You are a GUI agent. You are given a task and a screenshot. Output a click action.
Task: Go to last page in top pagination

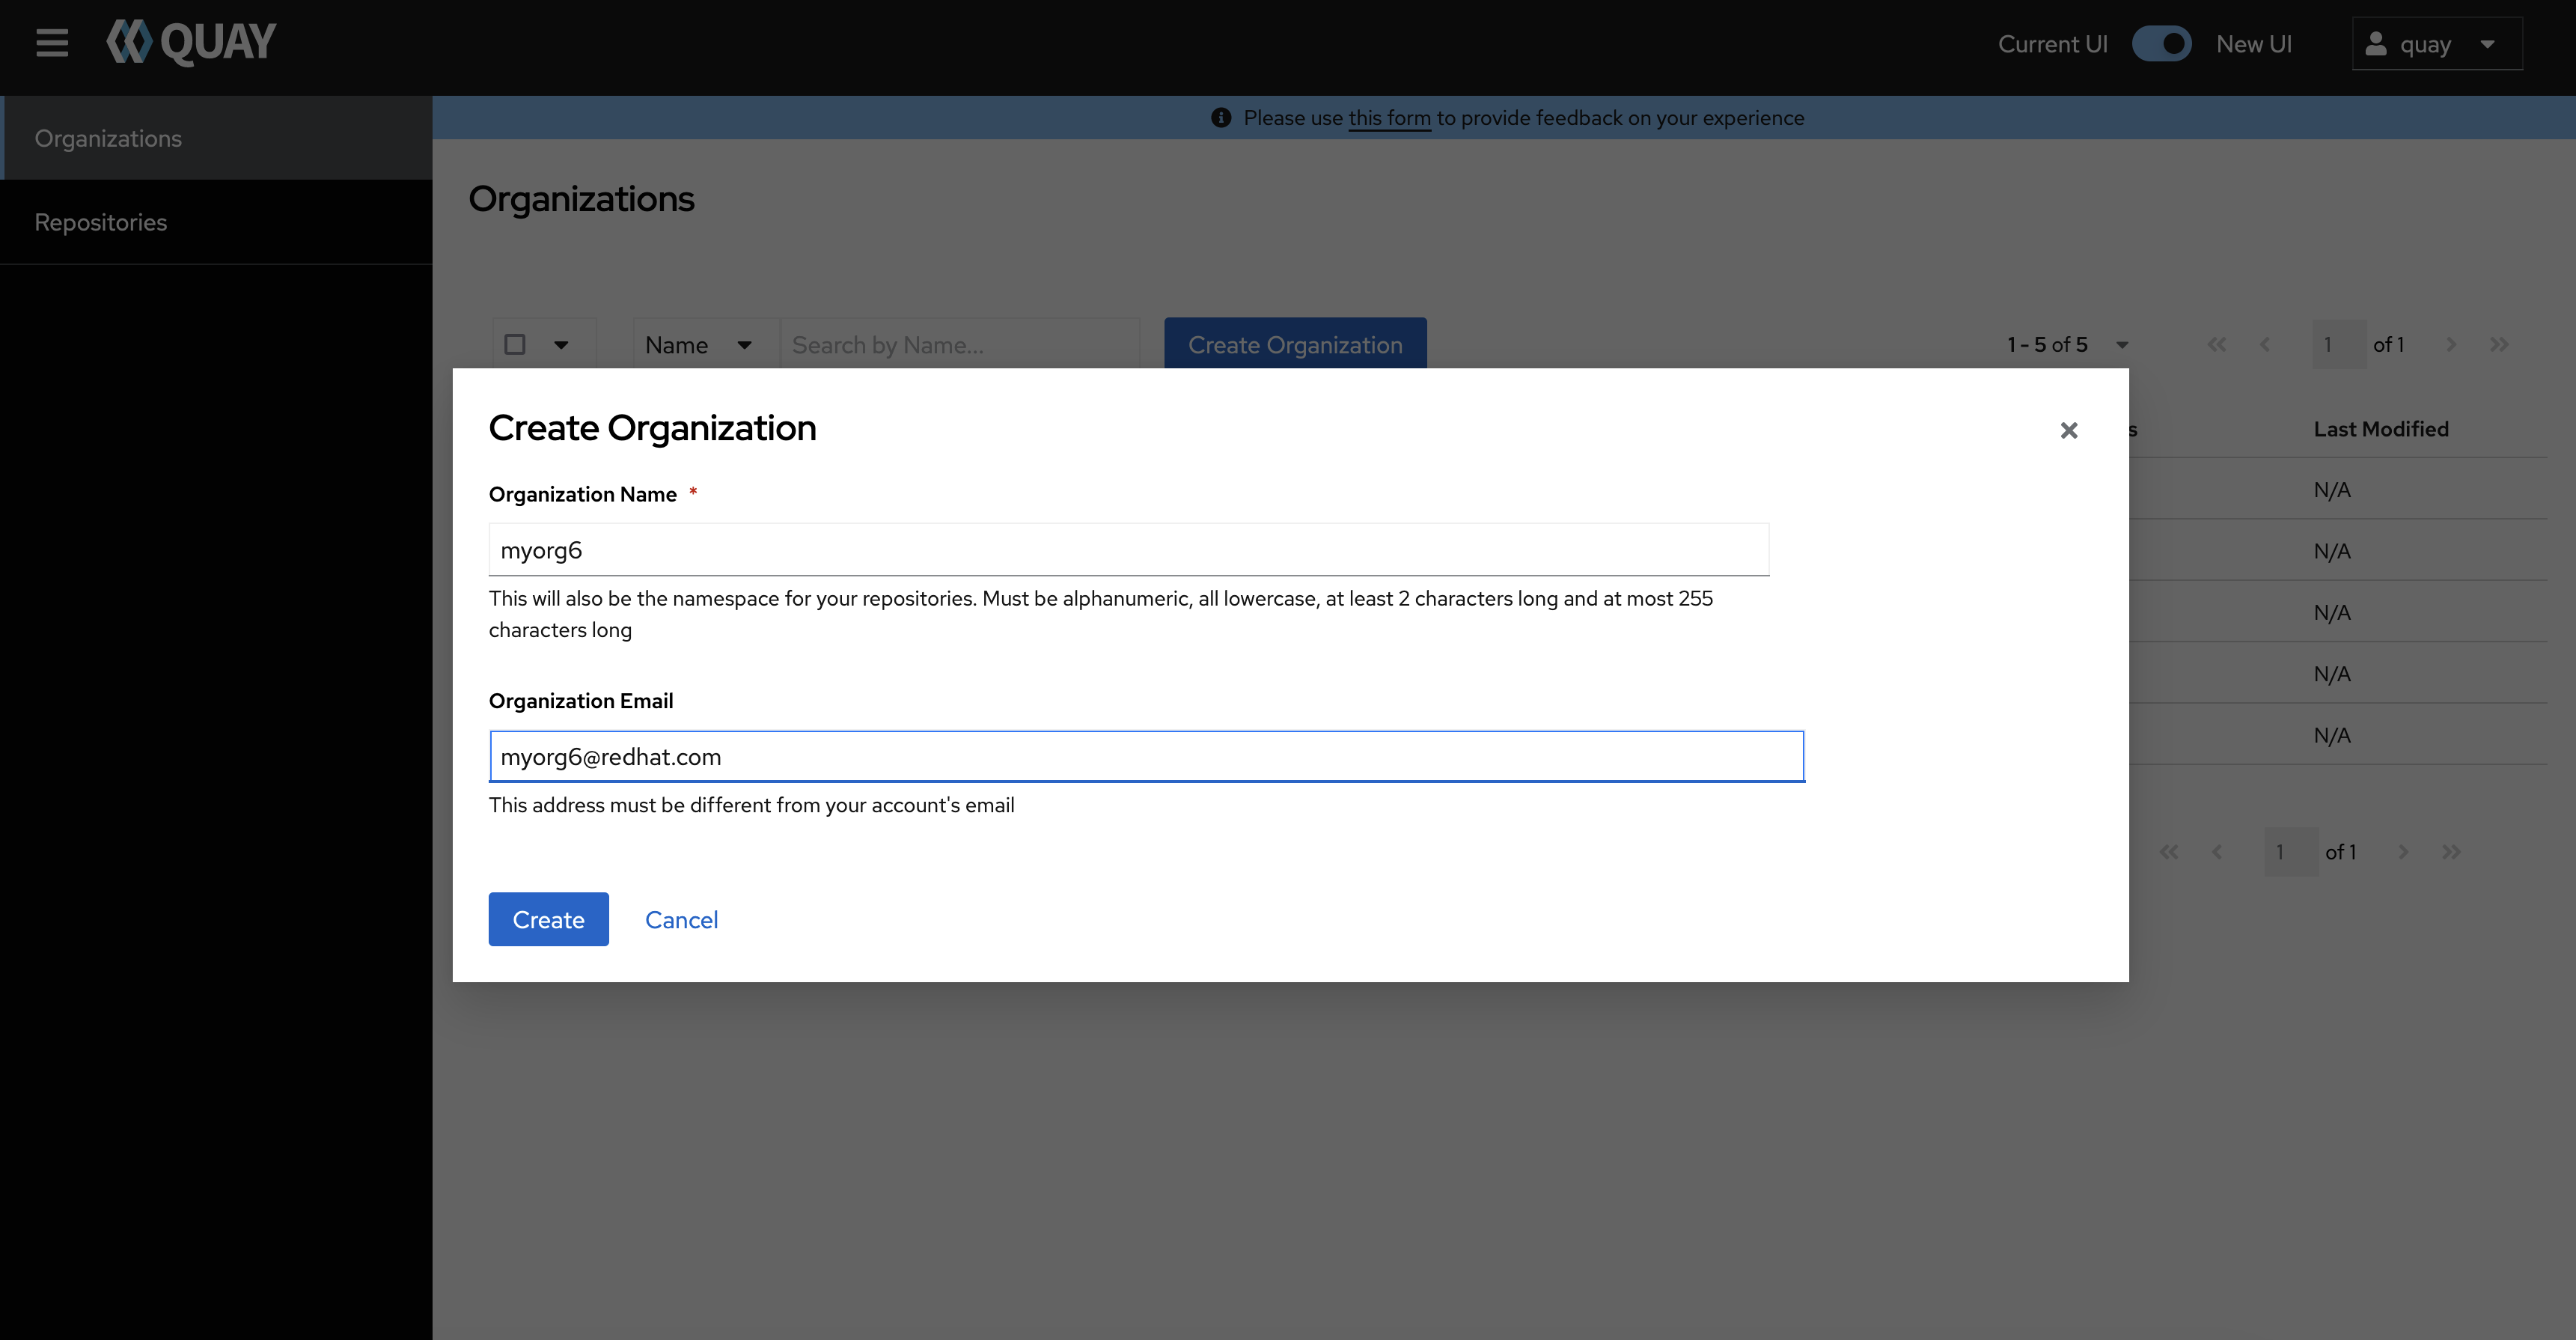[2498, 345]
